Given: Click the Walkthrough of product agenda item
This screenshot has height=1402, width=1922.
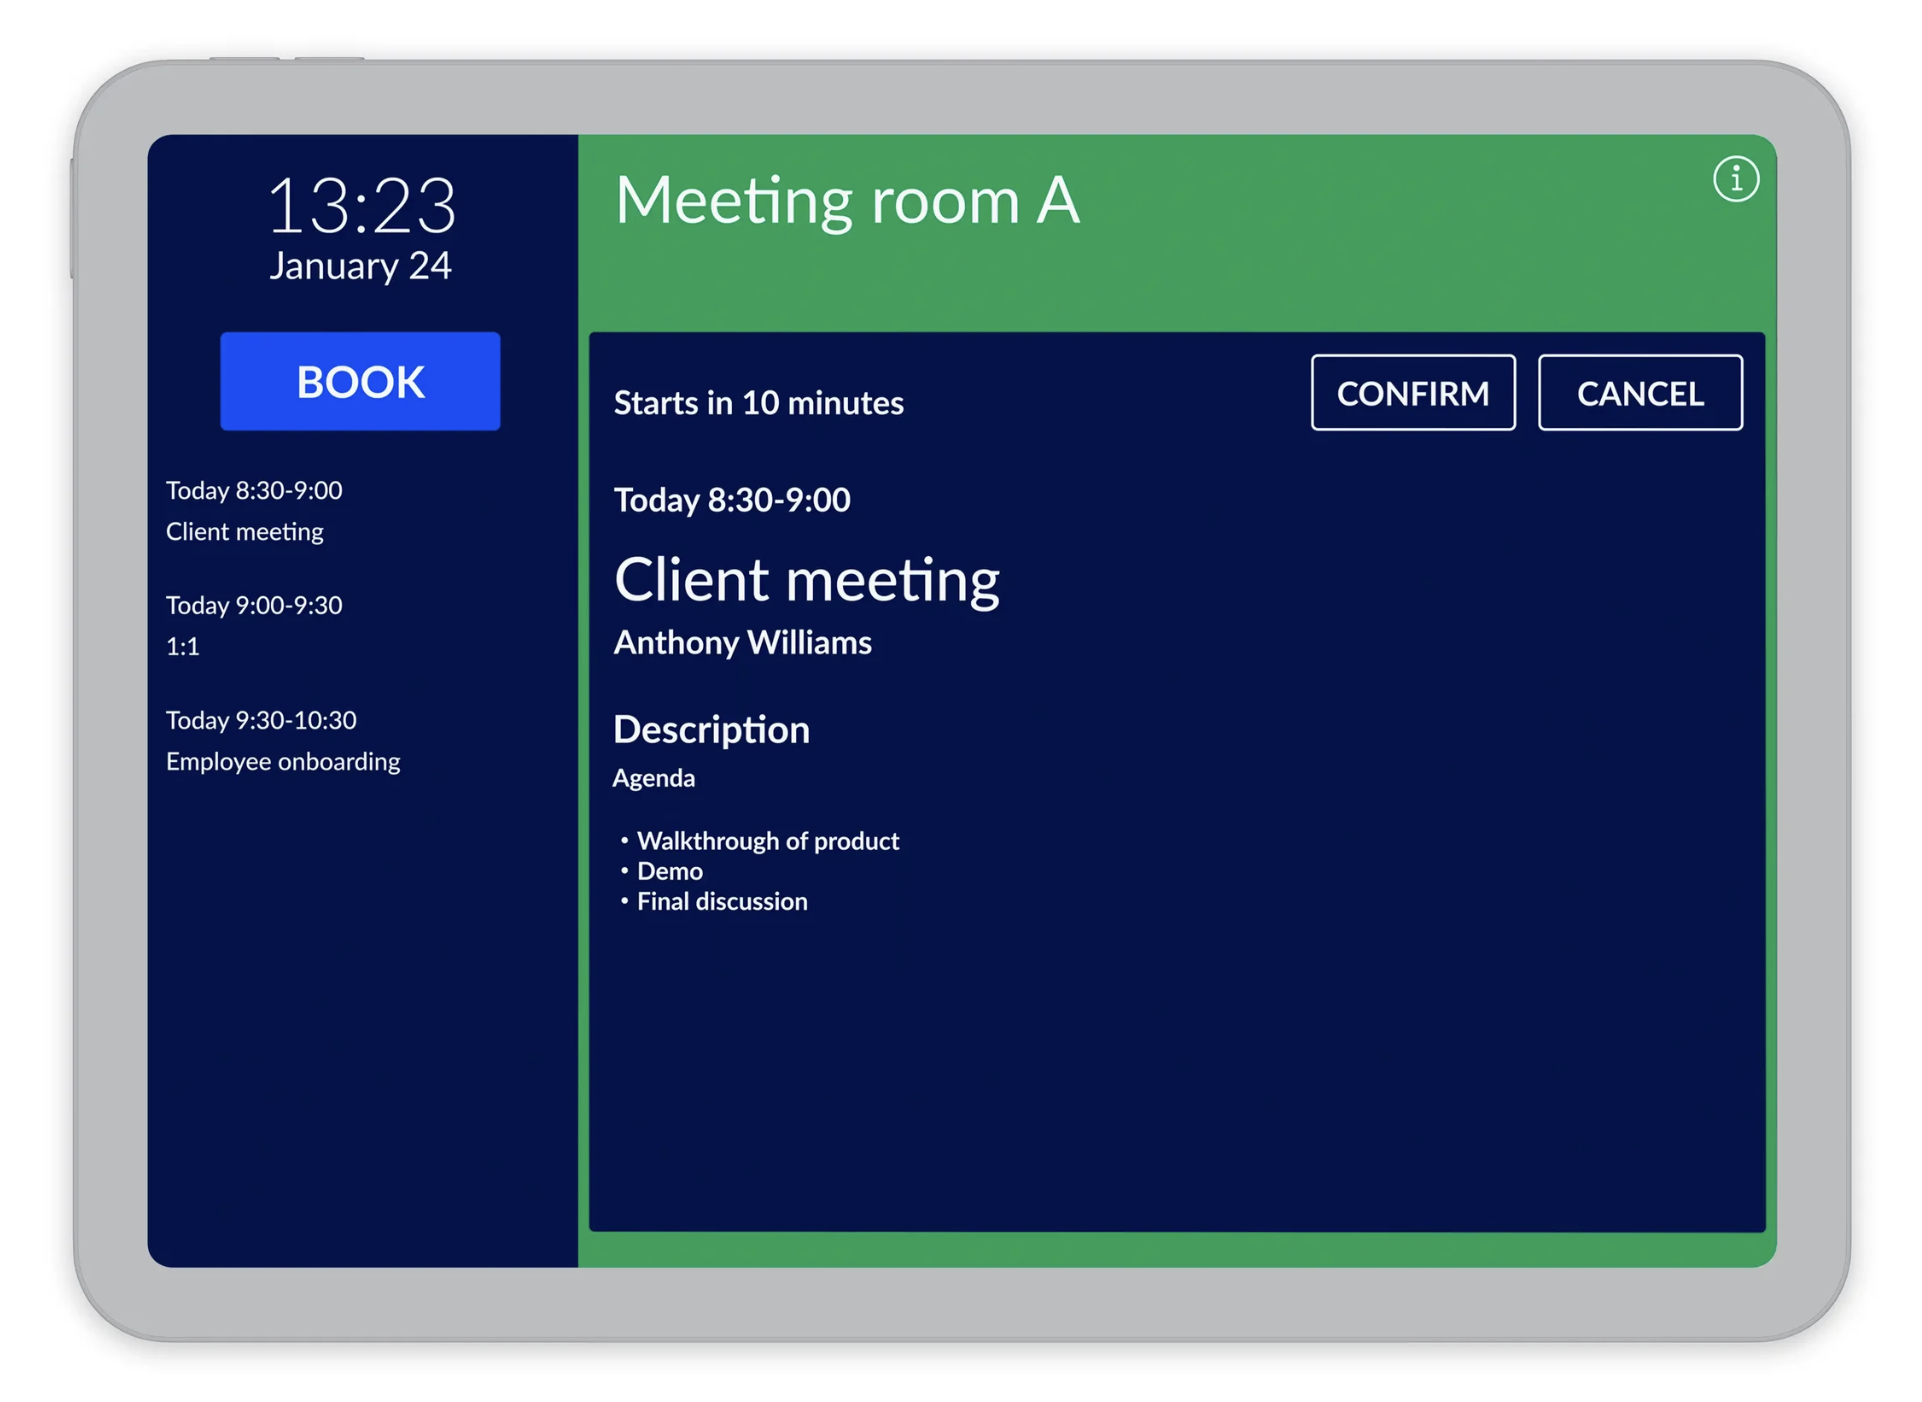Looking at the screenshot, I should [767, 841].
